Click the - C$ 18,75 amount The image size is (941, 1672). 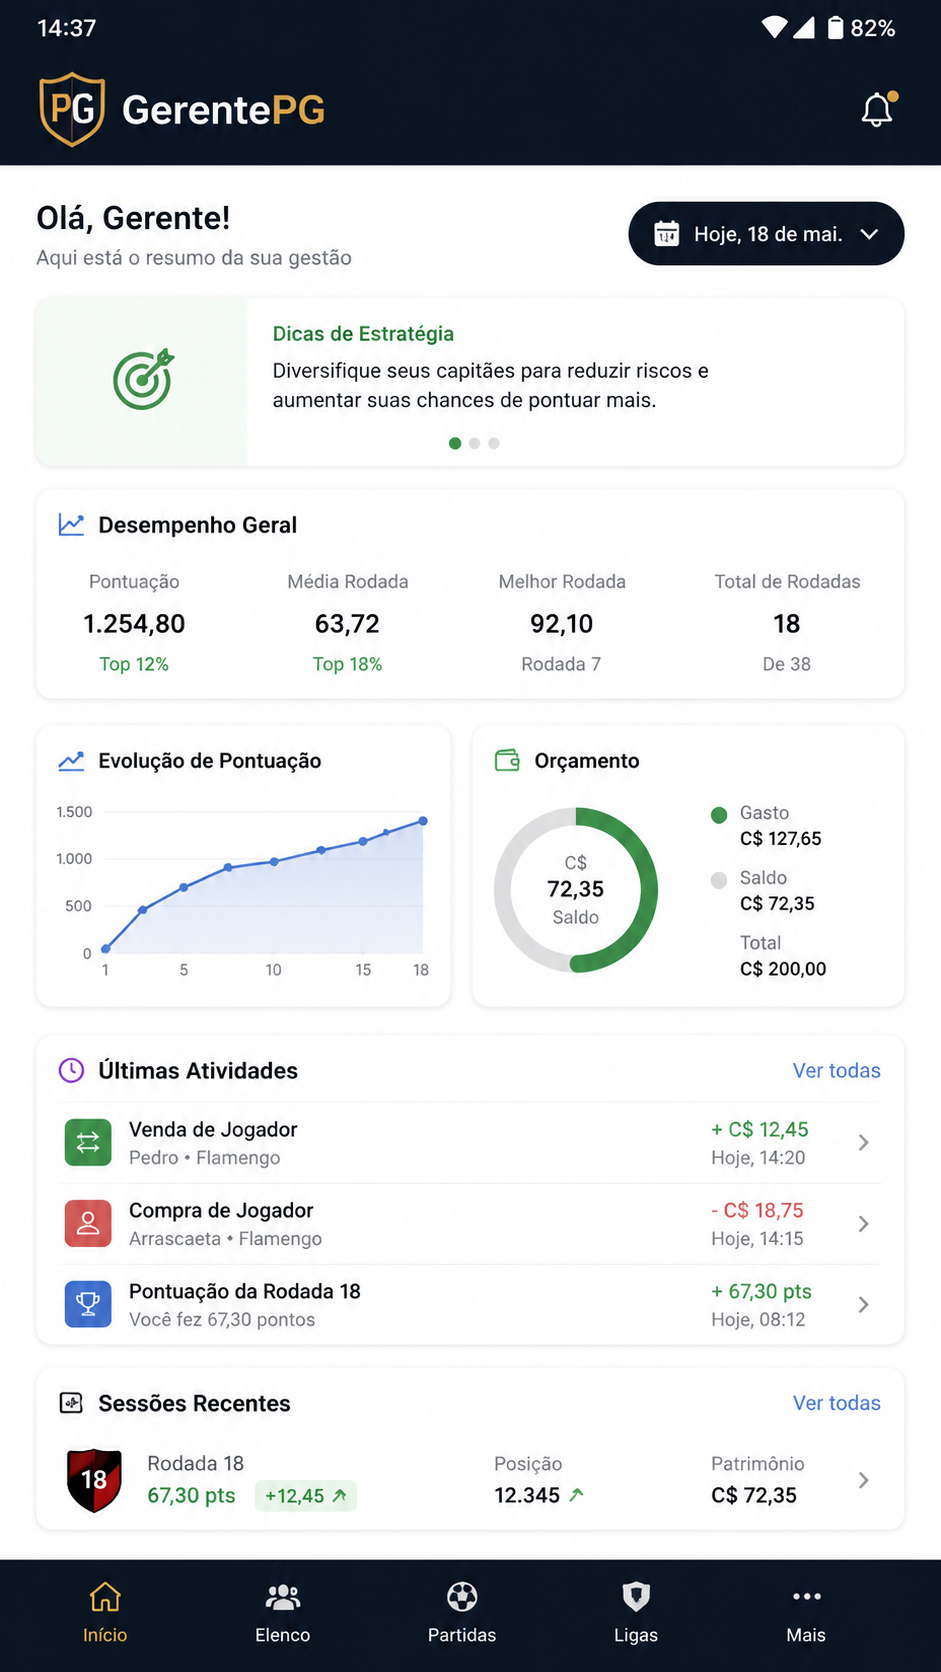coord(757,1210)
